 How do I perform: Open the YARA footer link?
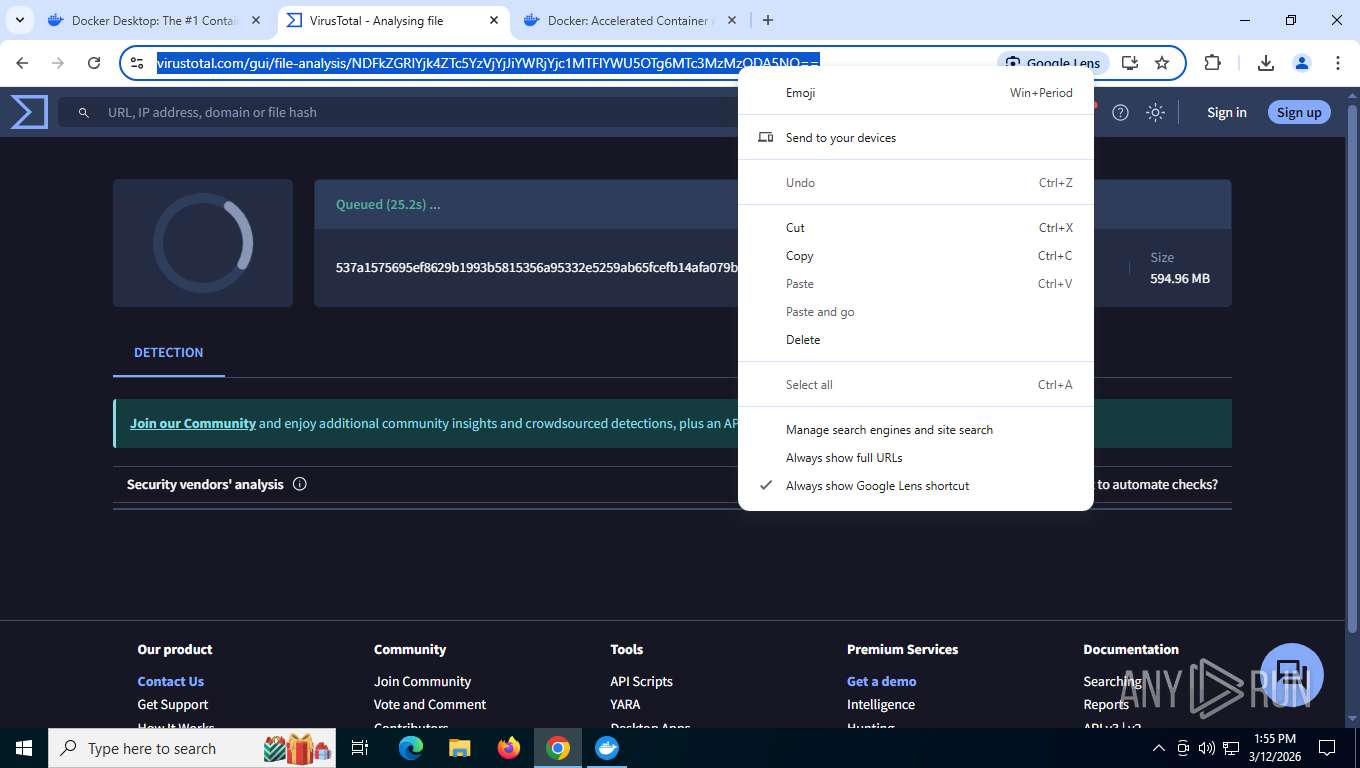[x=625, y=704]
